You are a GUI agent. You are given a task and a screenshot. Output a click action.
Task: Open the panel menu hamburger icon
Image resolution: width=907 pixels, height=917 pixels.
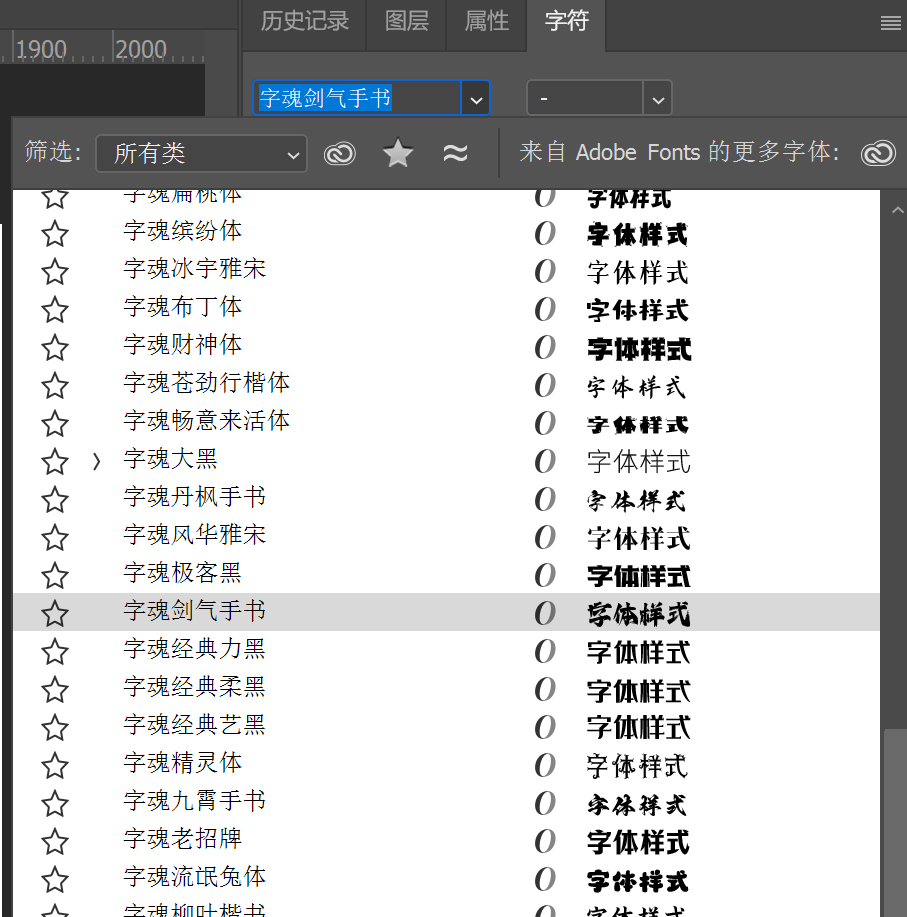[890, 24]
